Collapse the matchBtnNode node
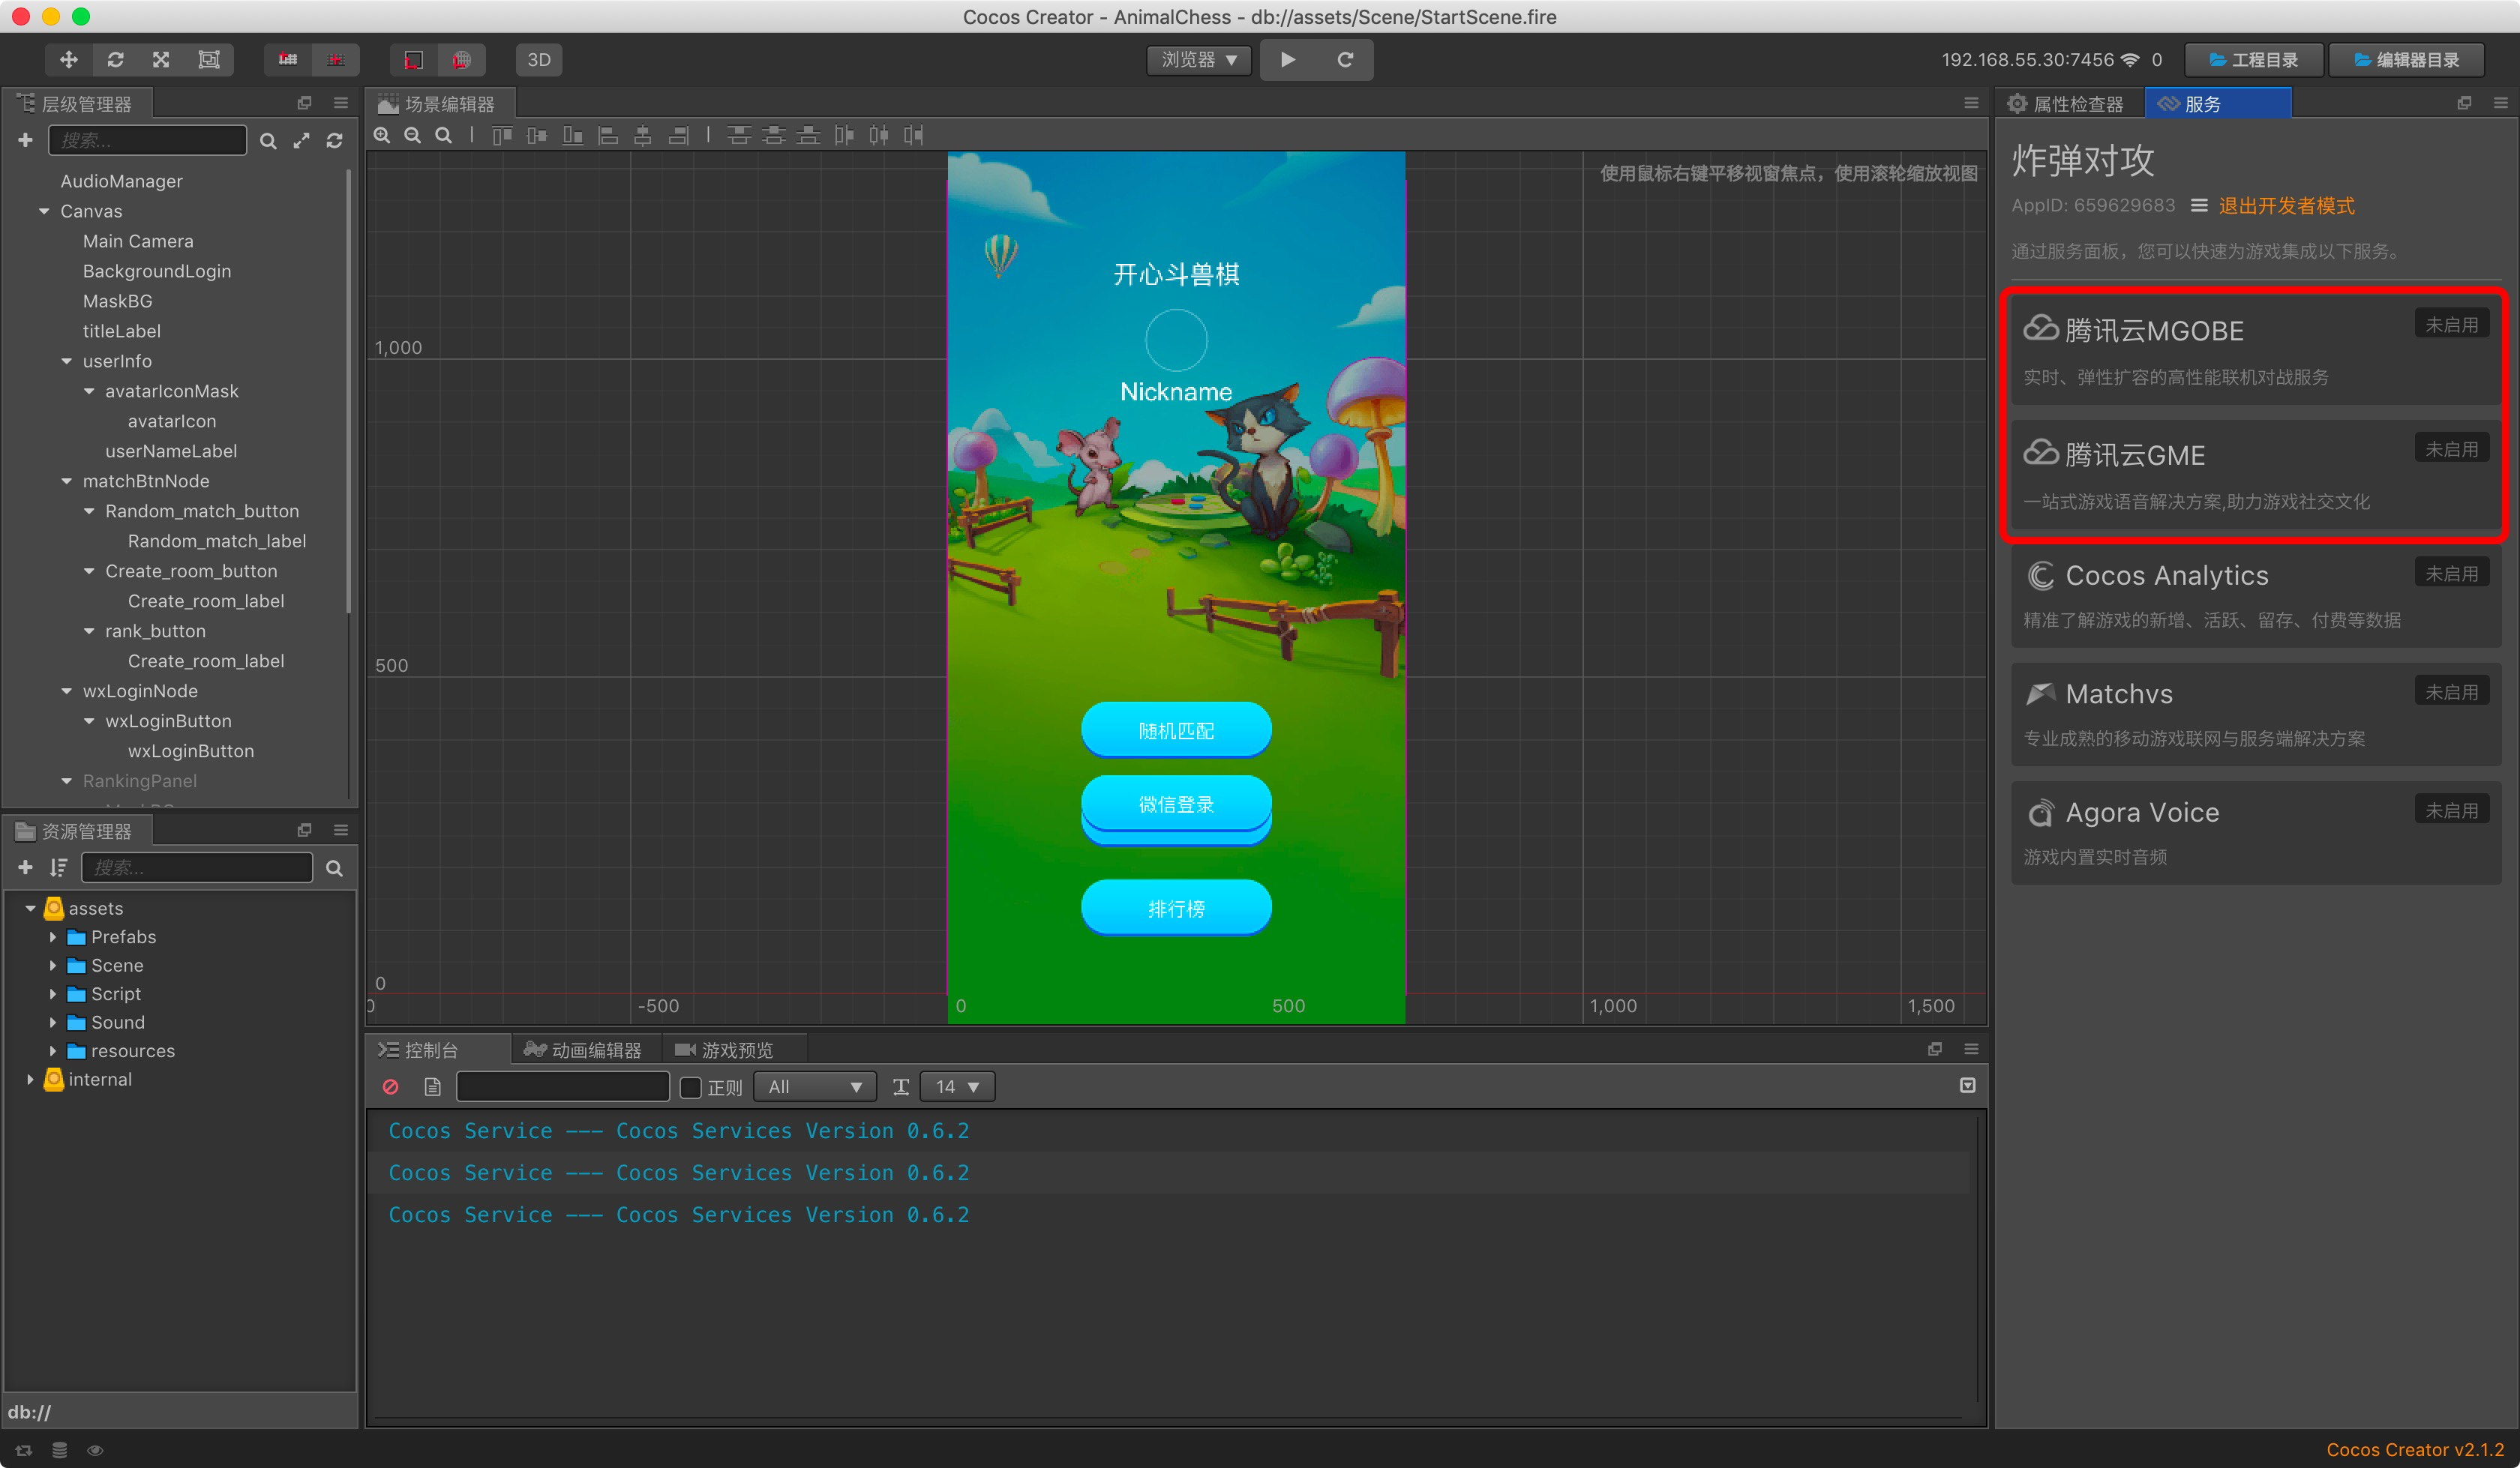This screenshot has height=1468, width=2520. pos(66,481)
